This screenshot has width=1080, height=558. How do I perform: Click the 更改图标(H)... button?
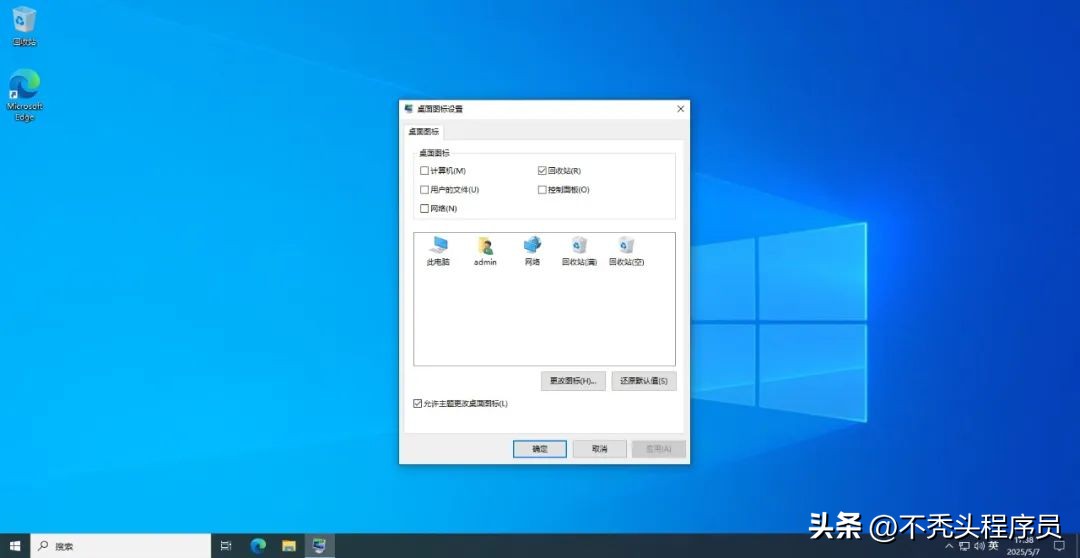(x=573, y=381)
